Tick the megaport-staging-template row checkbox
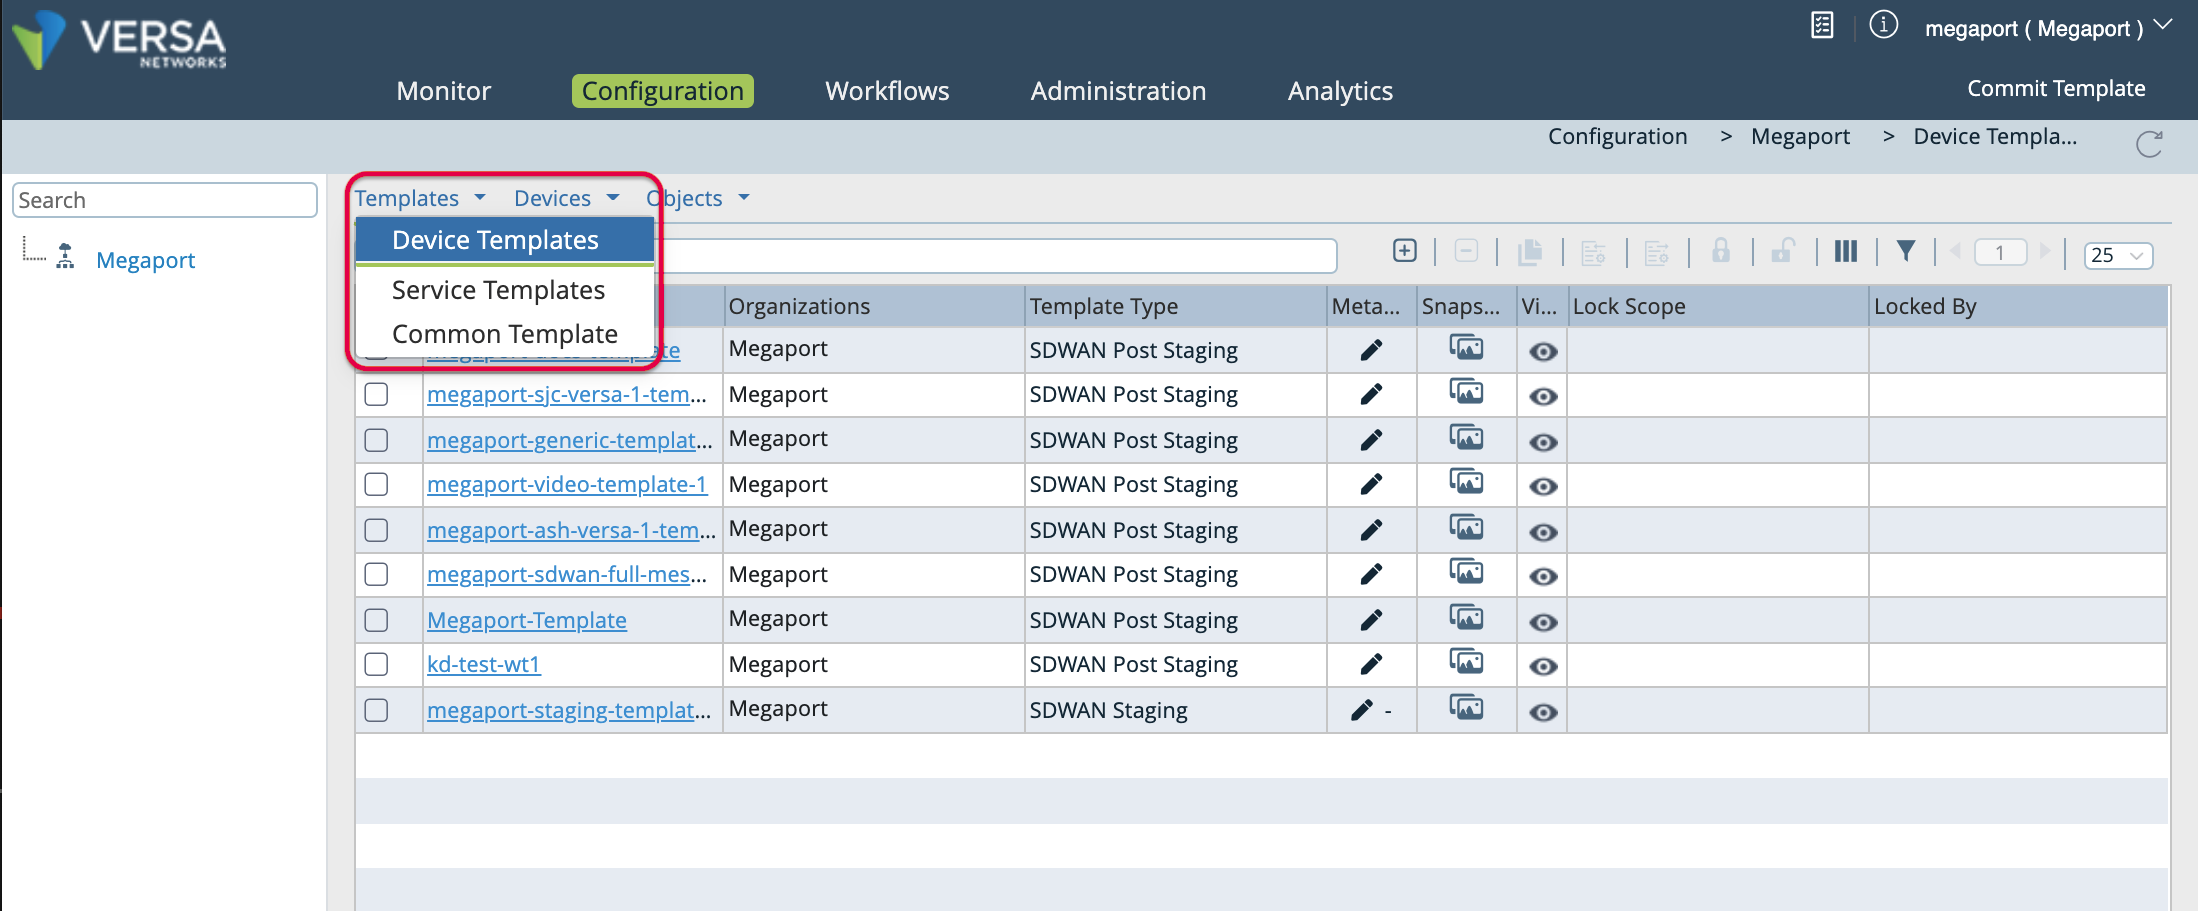 pos(376,710)
